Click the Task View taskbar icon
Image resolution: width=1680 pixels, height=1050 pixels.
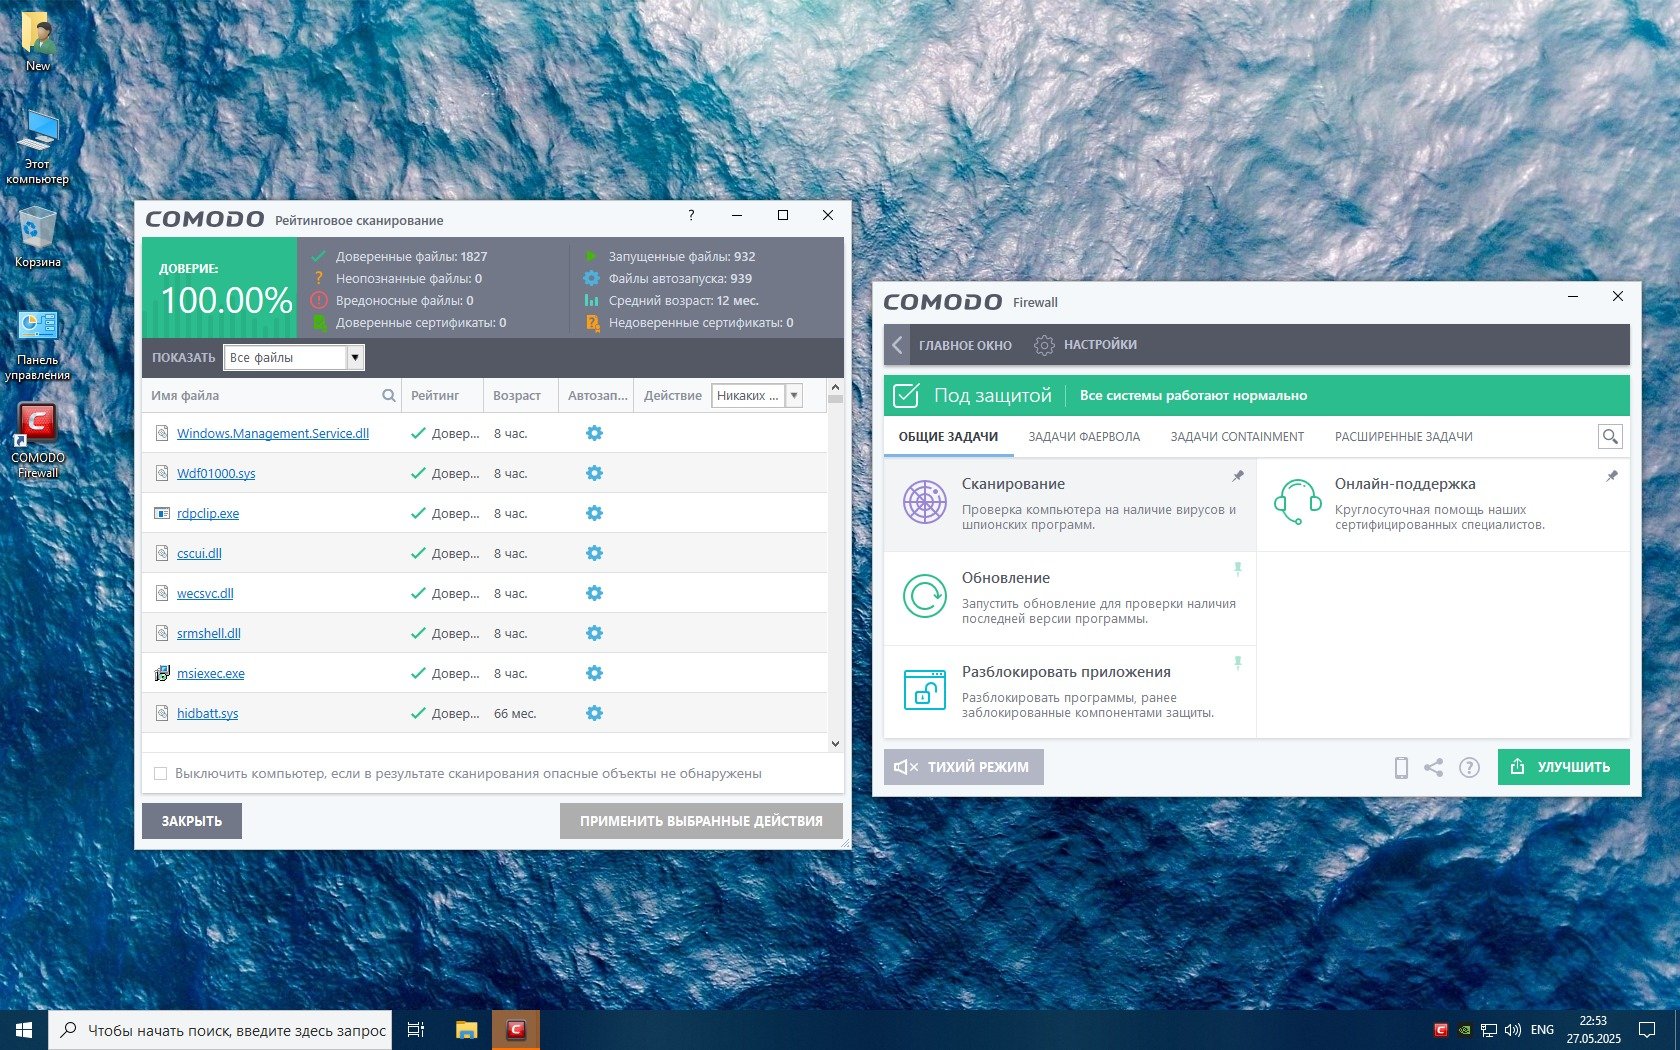tap(416, 1029)
